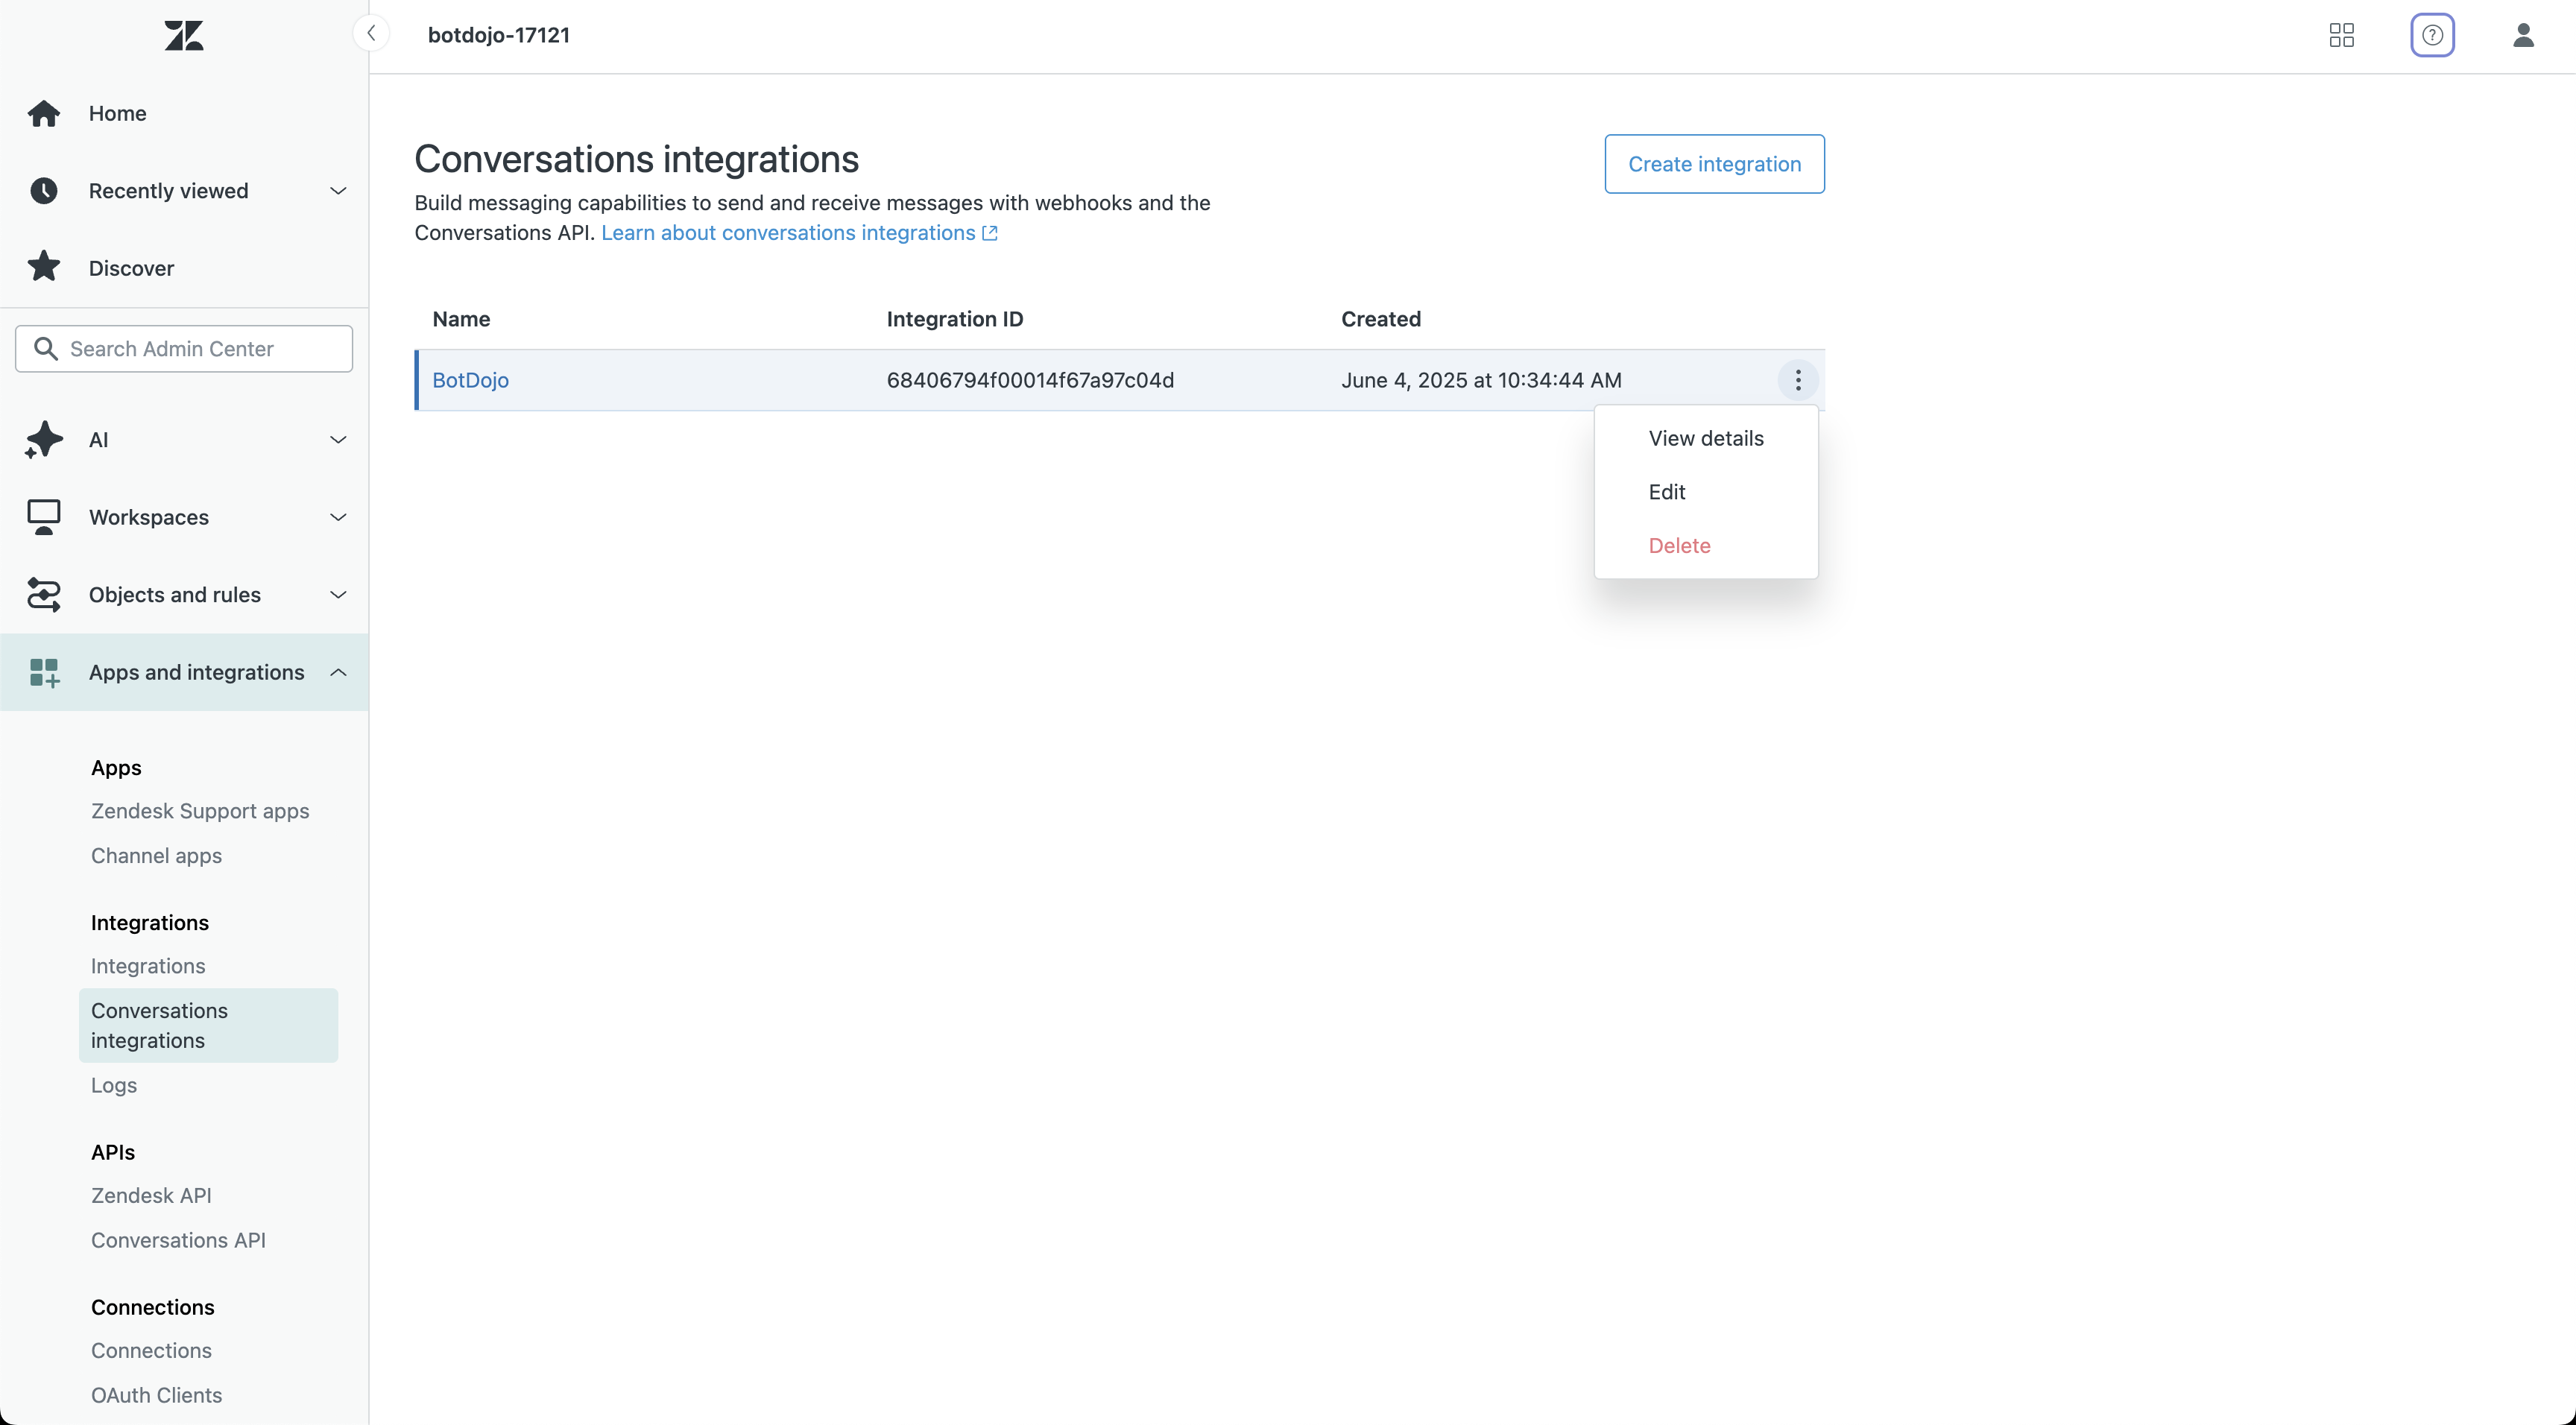Open the user profile icon
Image resolution: width=2576 pixels, height=1425 pixels.
coord(2523,36)
